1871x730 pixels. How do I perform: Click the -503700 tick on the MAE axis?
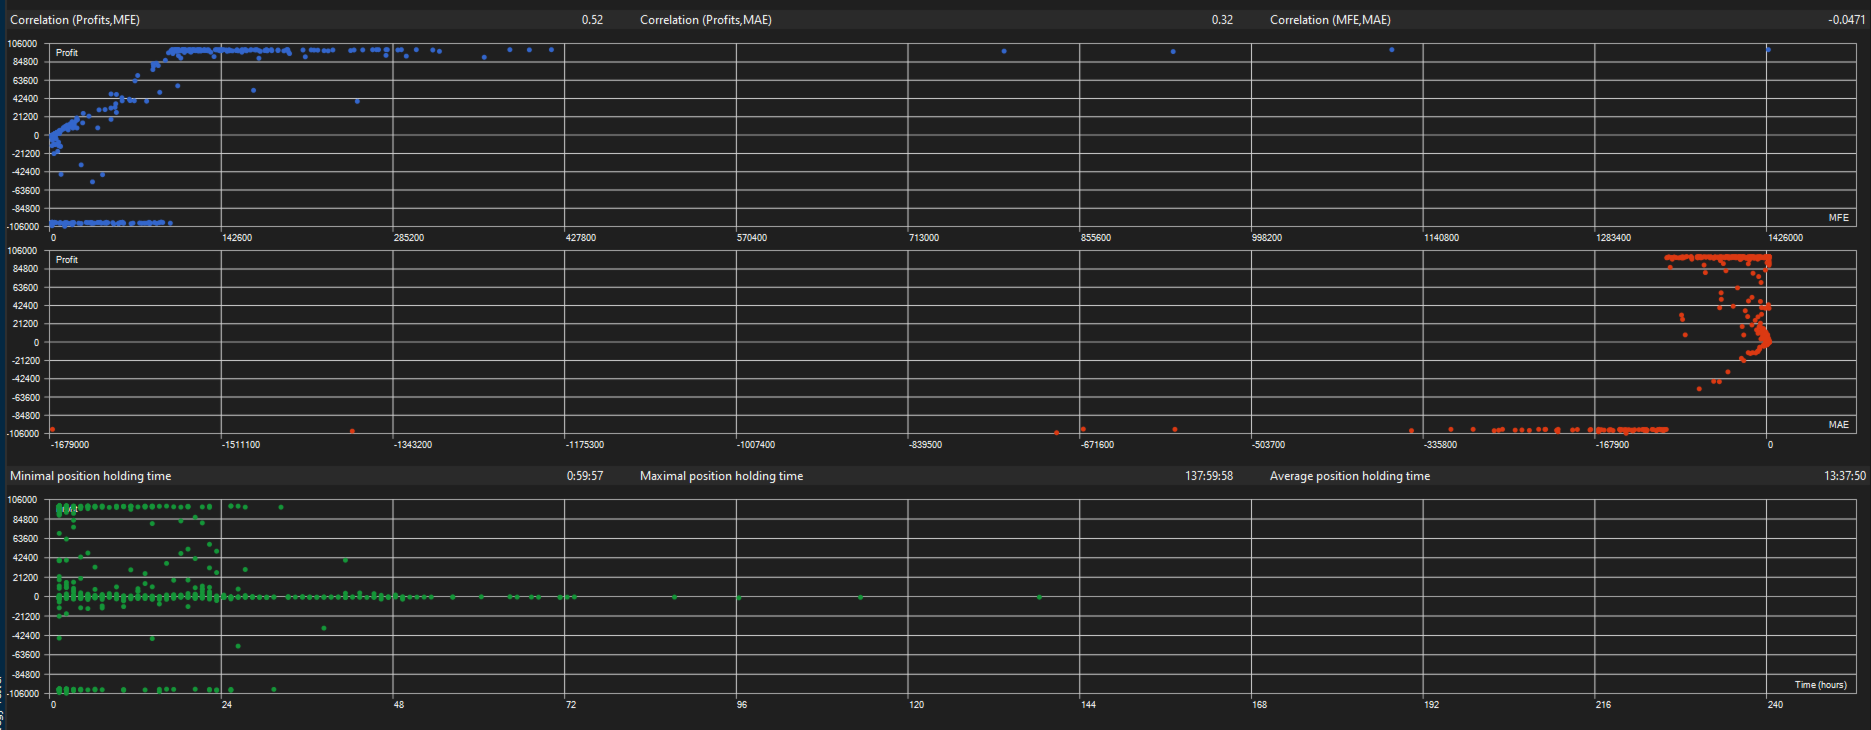[x=1269, y=445]
